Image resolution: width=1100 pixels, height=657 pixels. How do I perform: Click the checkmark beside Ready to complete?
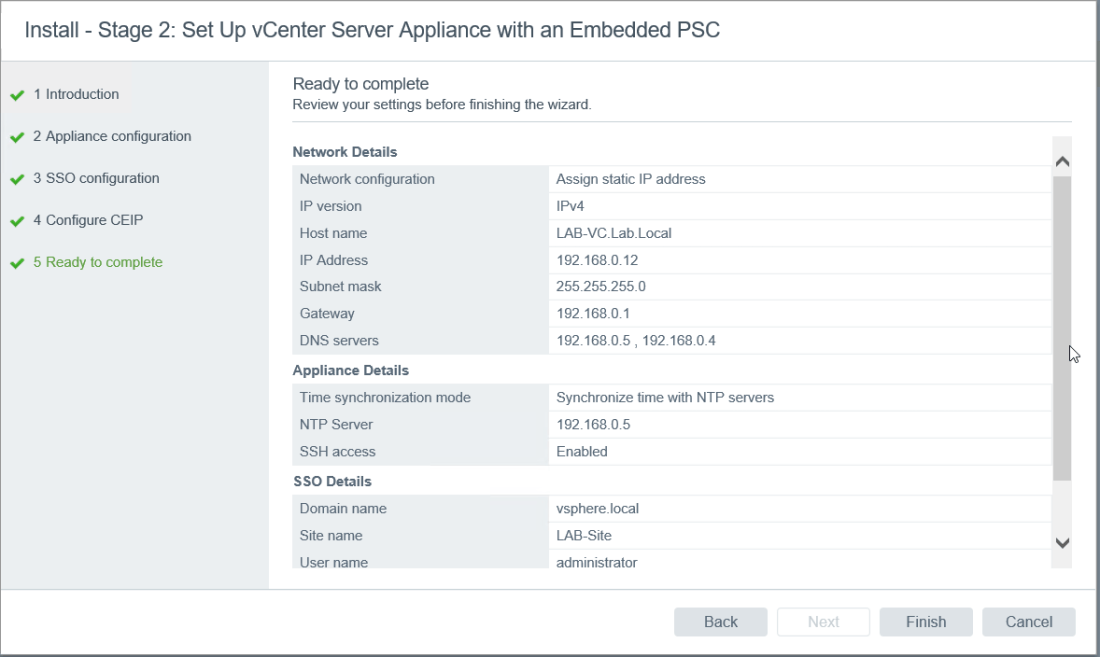point(17,263)
